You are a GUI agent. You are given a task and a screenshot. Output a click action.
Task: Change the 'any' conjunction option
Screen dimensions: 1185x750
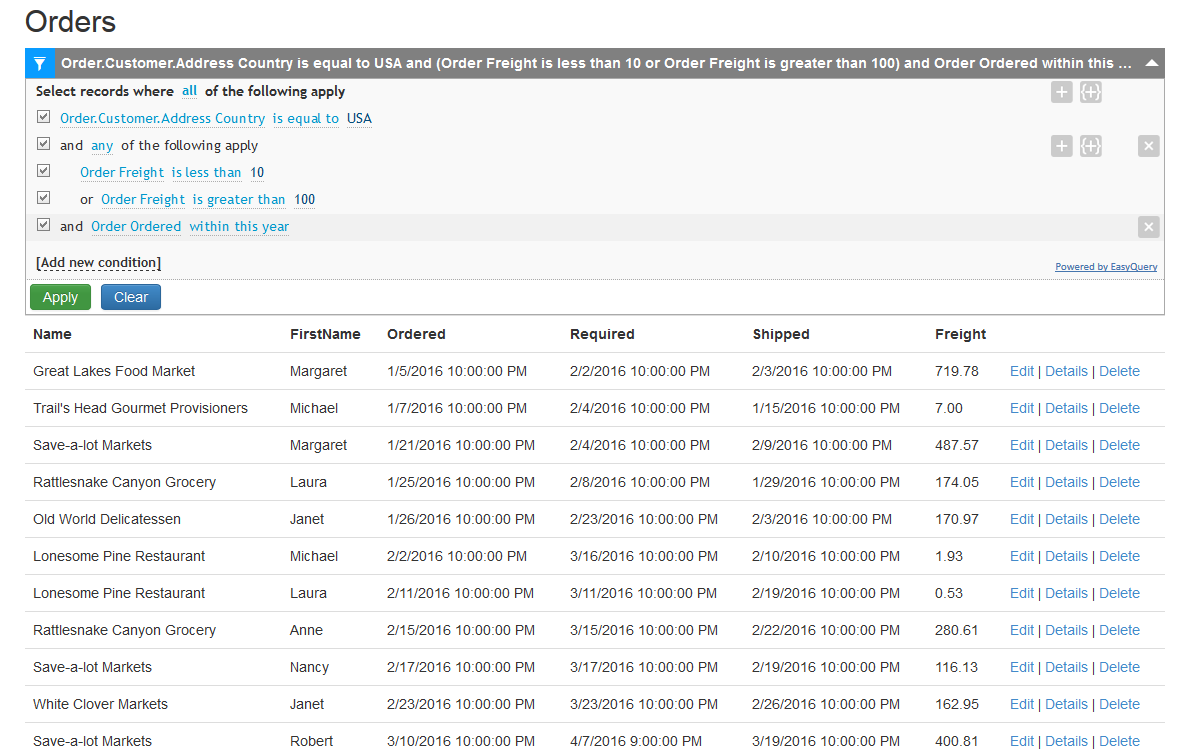click(101, 145)
